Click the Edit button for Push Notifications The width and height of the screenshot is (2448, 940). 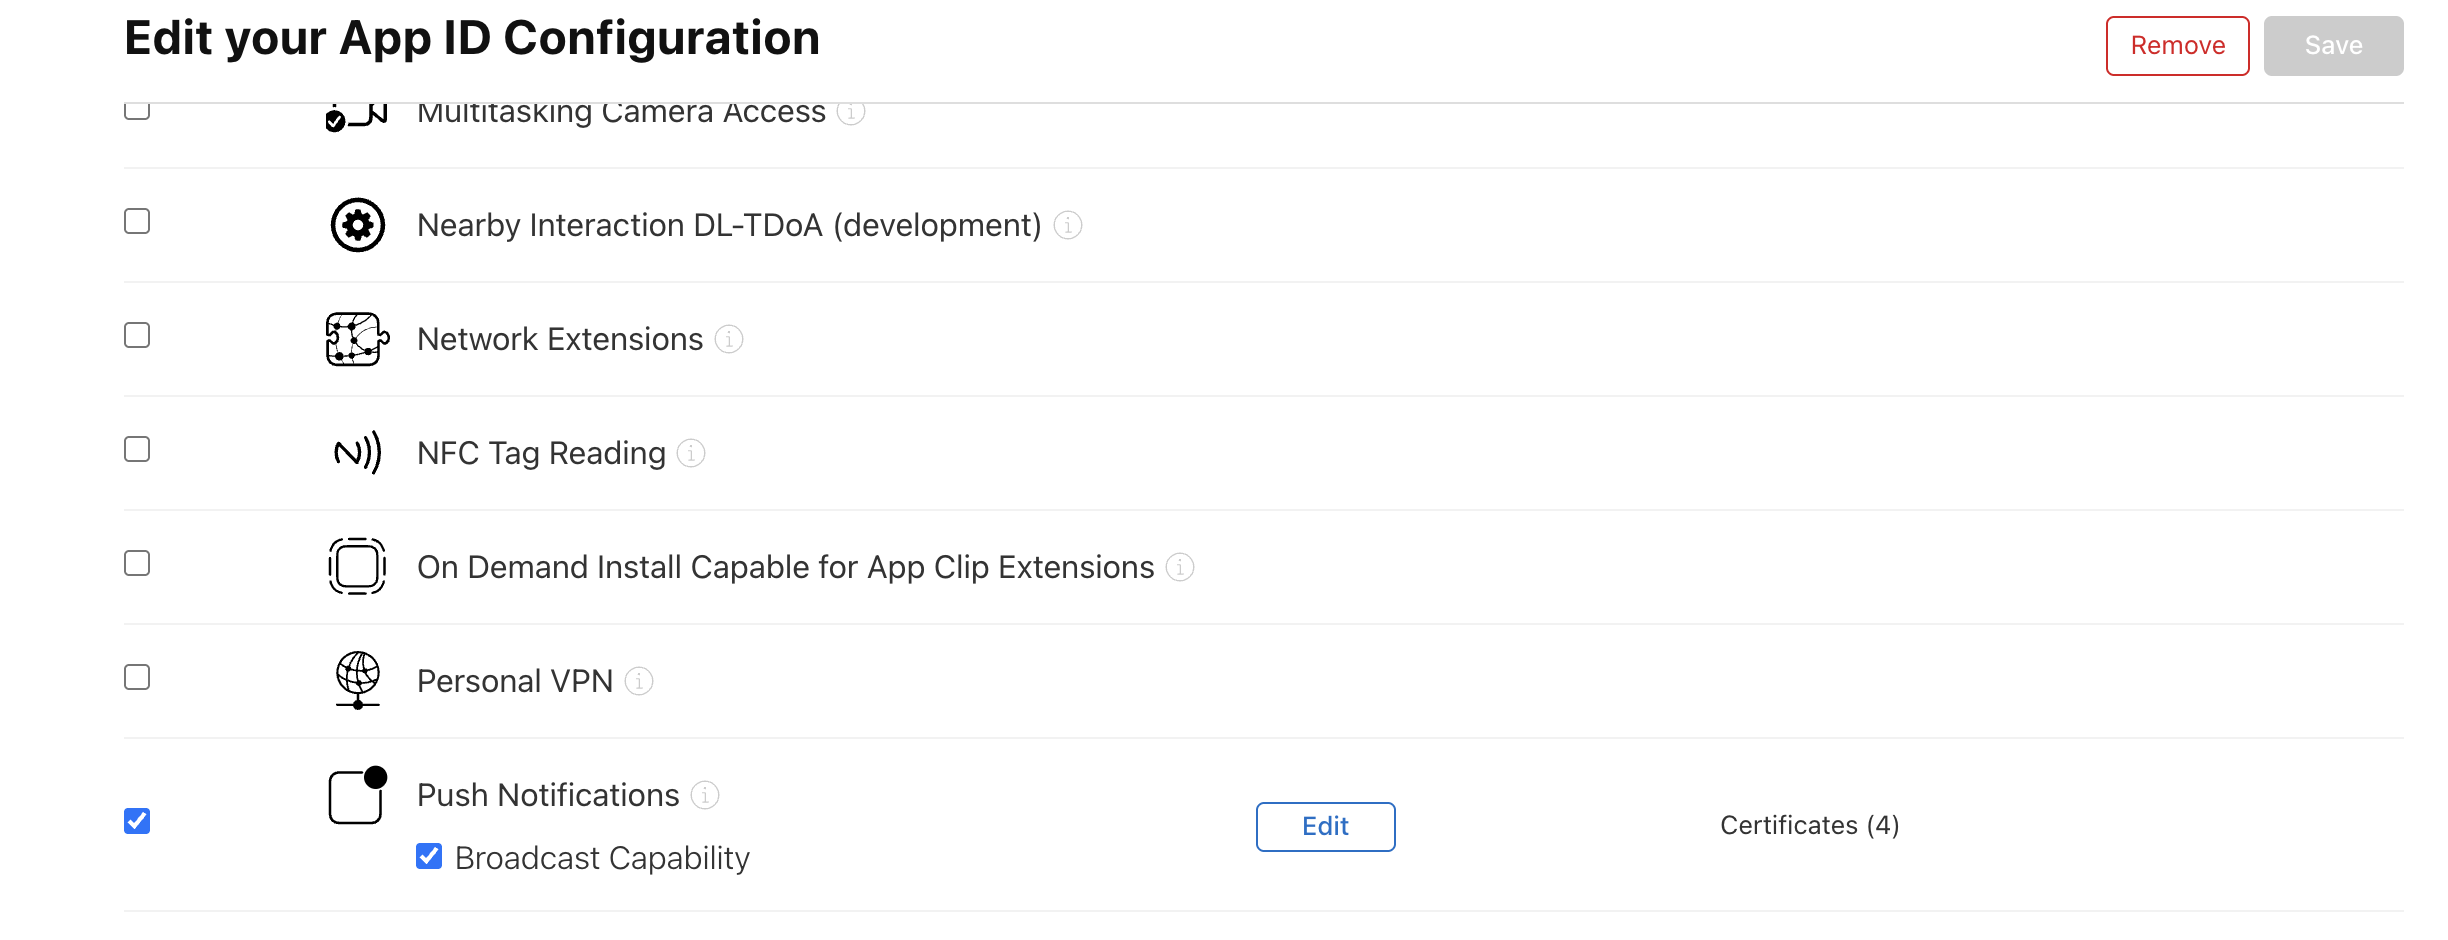1324,826
